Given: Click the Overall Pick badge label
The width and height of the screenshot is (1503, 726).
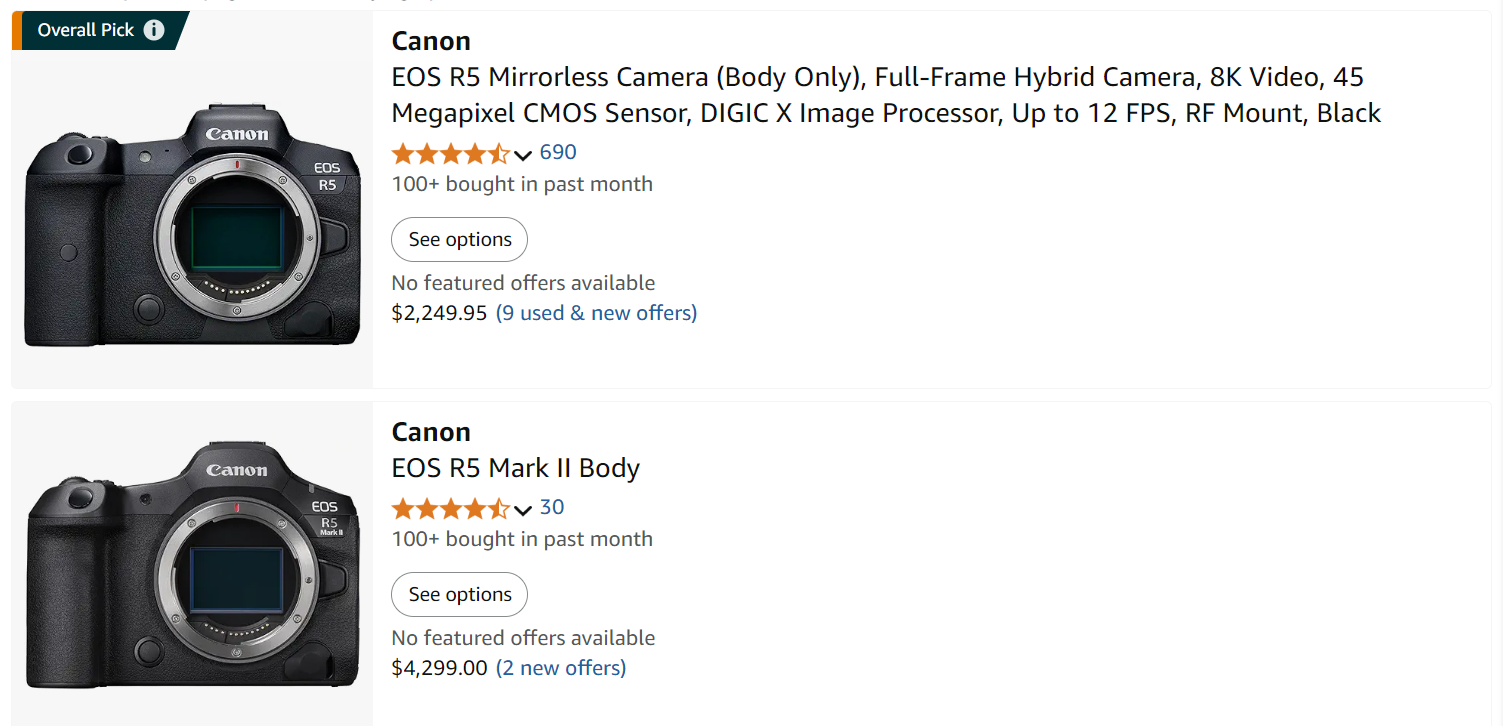Looking at the screenshot, I should point(86,30).
